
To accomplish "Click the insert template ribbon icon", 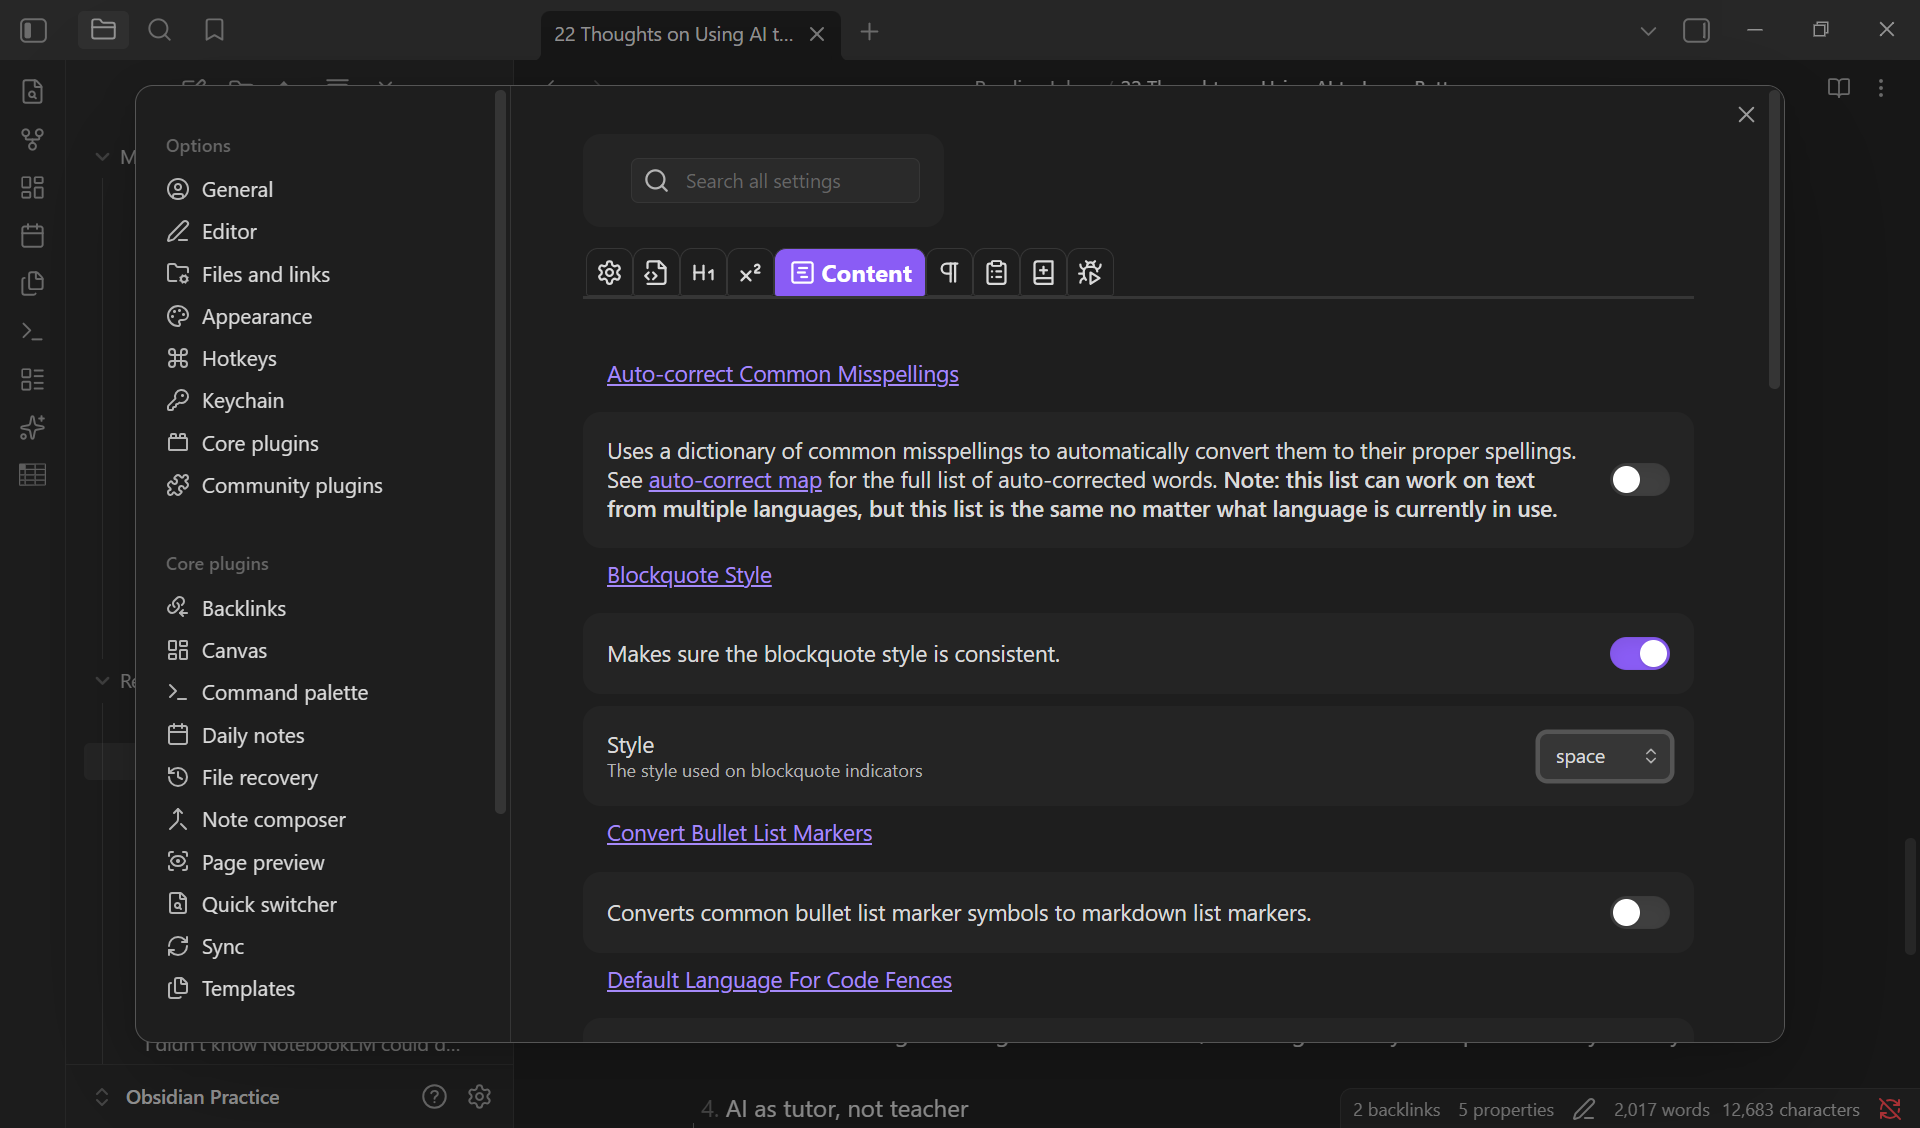I will (x=32, y=284).
